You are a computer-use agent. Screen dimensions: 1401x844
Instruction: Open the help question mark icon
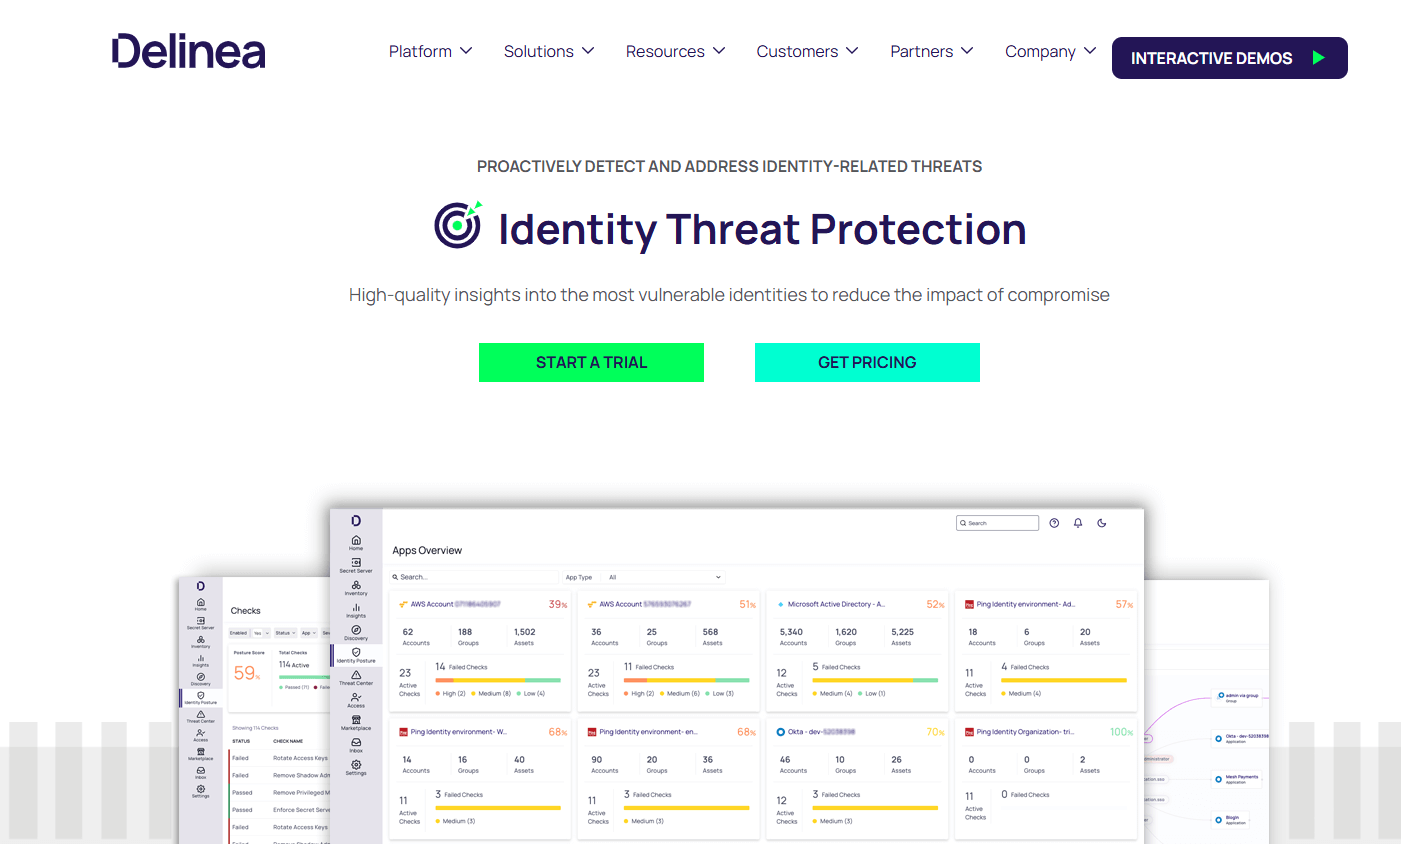[1054, 522]
